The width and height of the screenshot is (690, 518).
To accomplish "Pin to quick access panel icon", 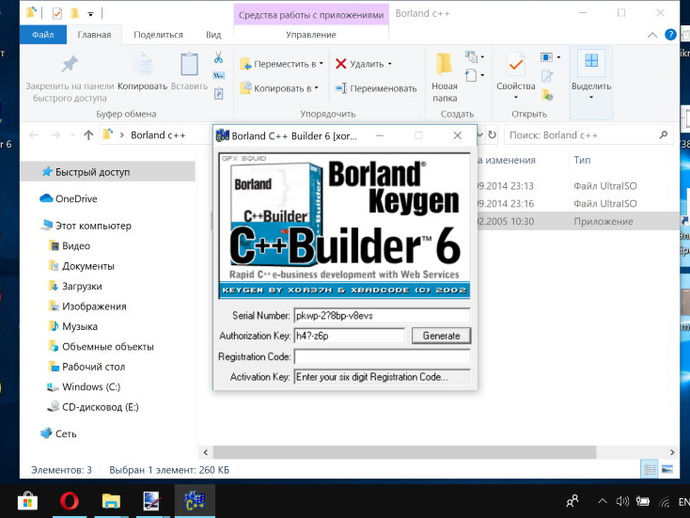I will [69, 64].
